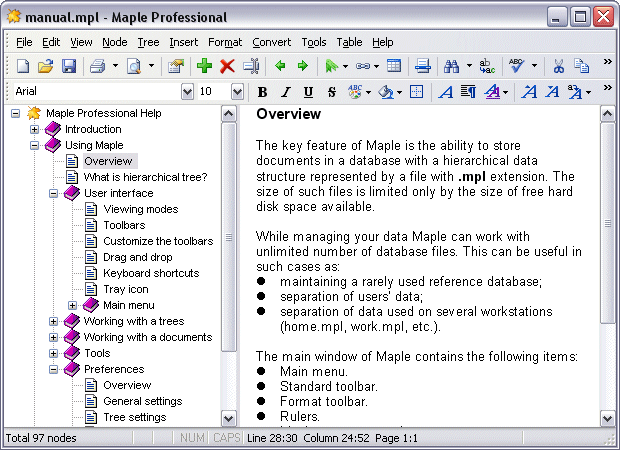Run the ABC spell check icon
This screenshot has width=620, height=450.
point(516,66)
